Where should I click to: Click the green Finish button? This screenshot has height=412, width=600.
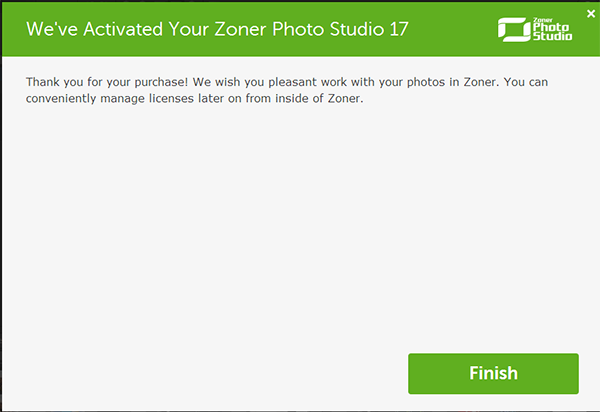[493, 374]
